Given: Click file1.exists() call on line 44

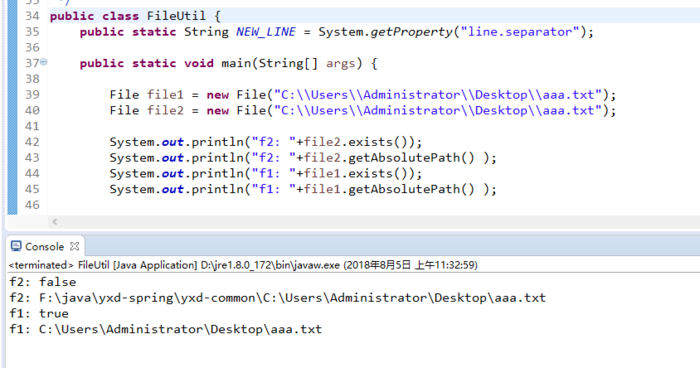Looking at the screenshot, I should (x=359, y=173).
